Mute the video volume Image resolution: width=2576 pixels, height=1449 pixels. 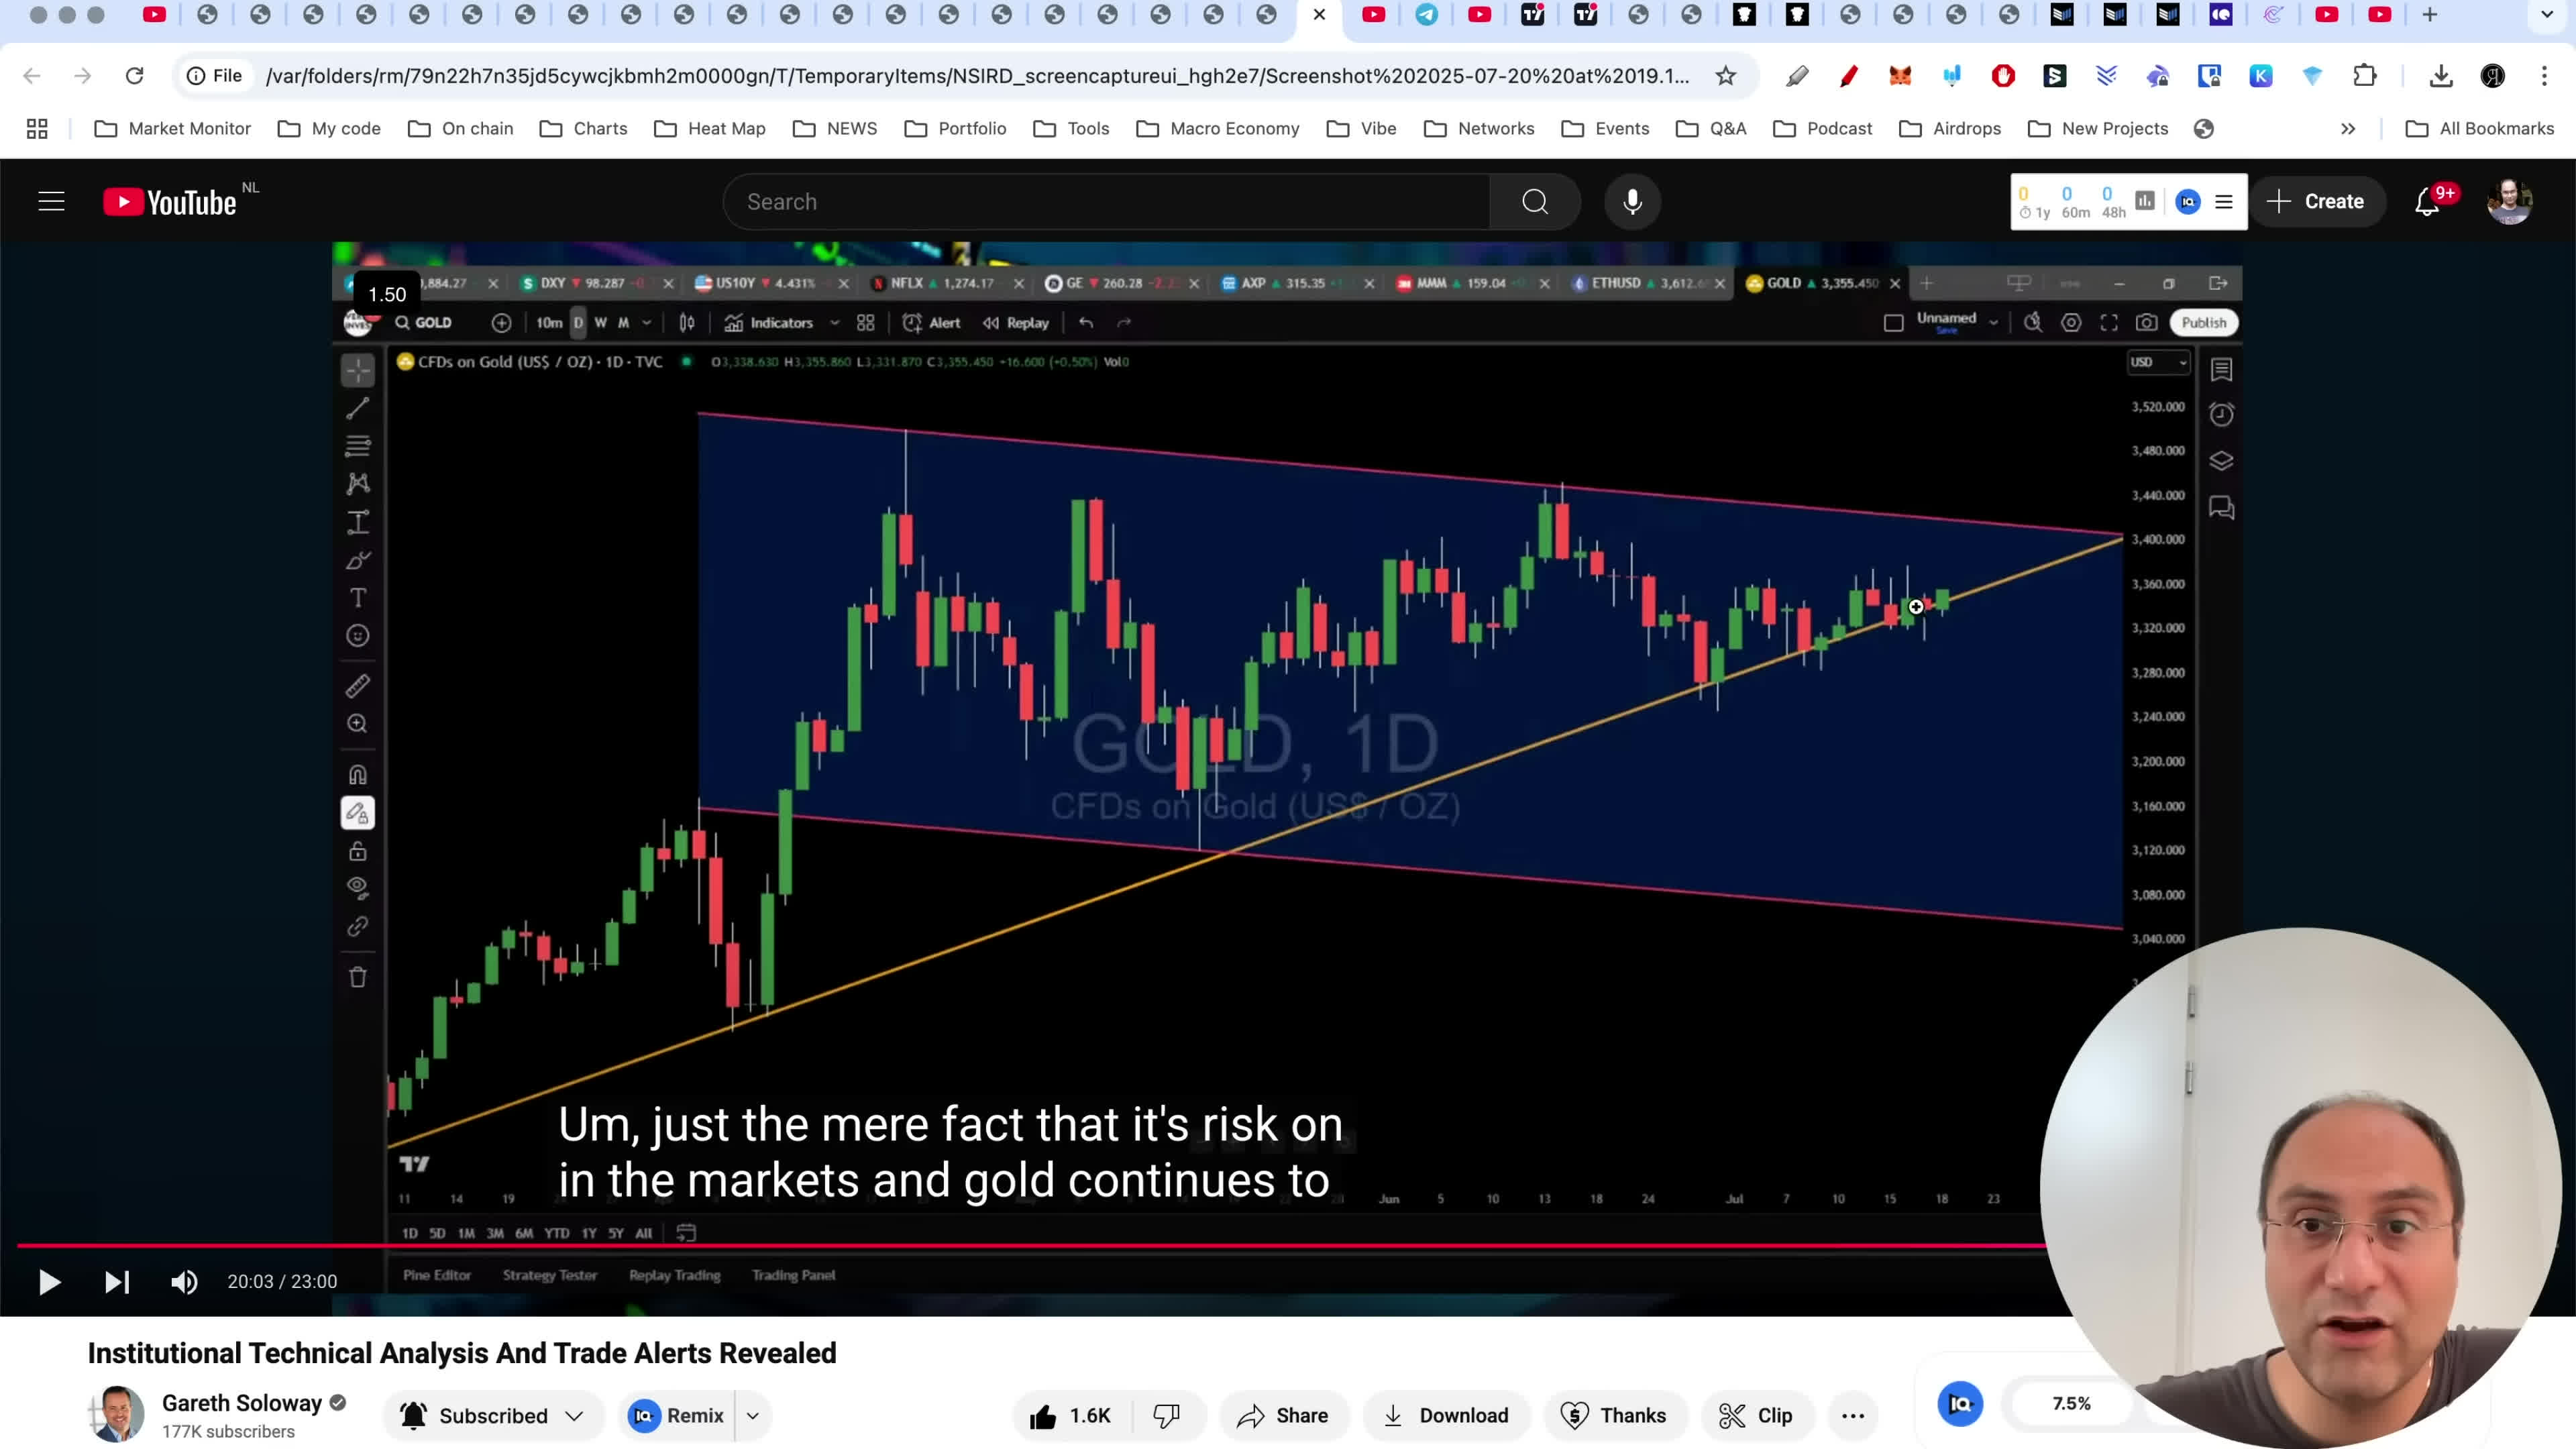(x=184, y=1281)
